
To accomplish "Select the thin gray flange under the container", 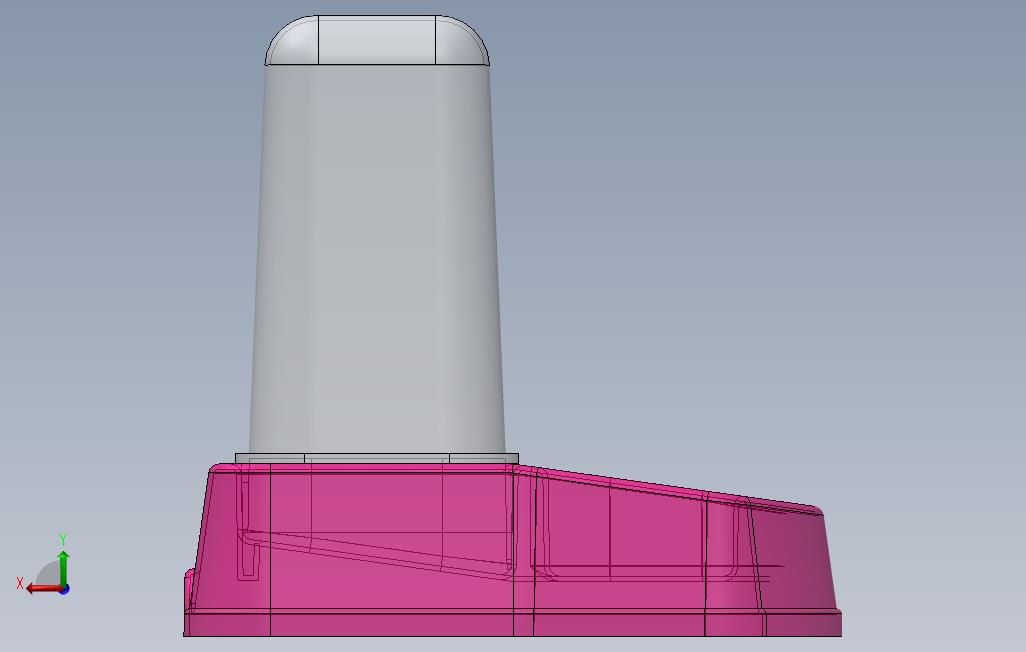I will click(377, 458).
